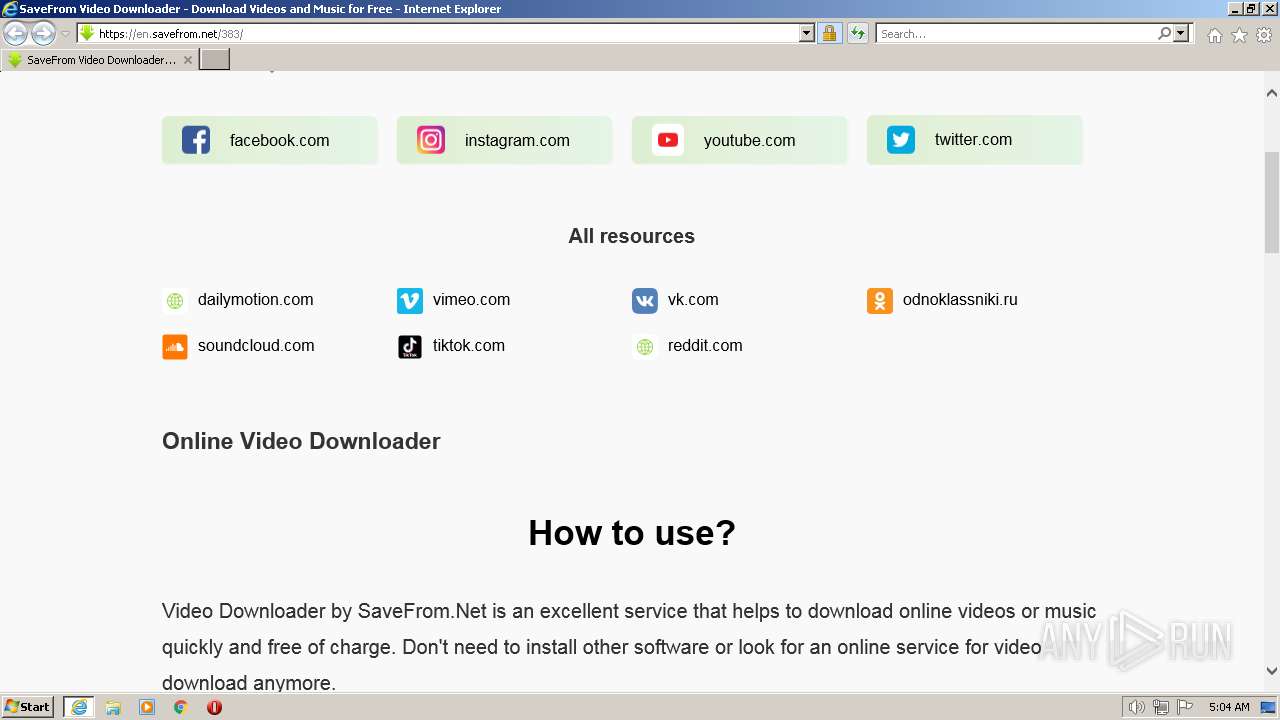This screenshot has height=720, width=1280.
Task: Click the SoundCloud orange icon
Action: [175, 347]
